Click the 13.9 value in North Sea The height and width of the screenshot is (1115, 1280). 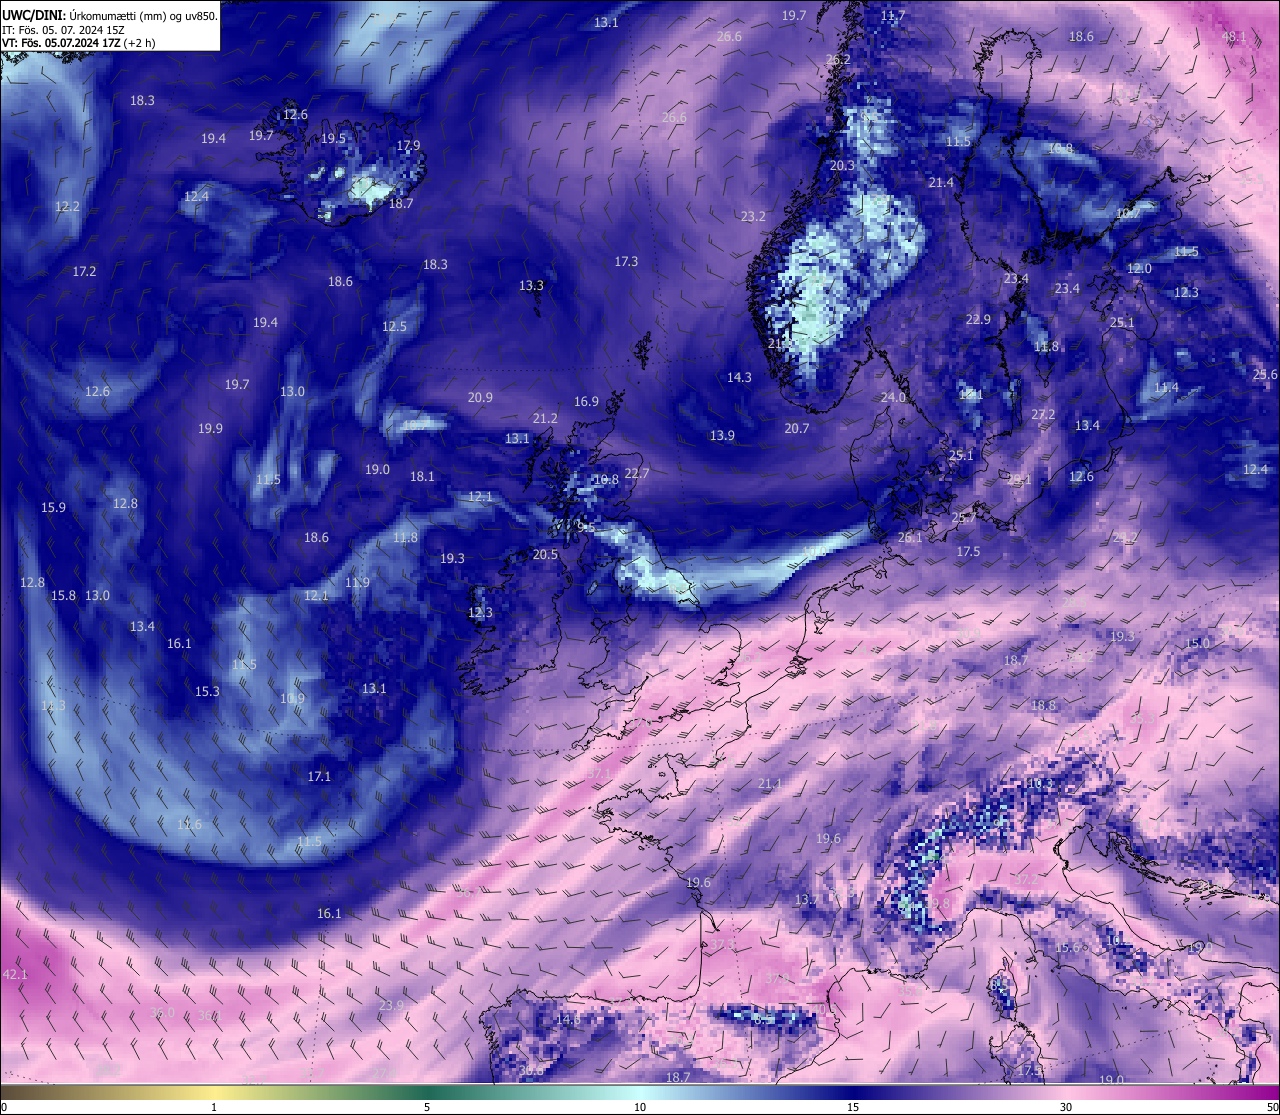722,436
